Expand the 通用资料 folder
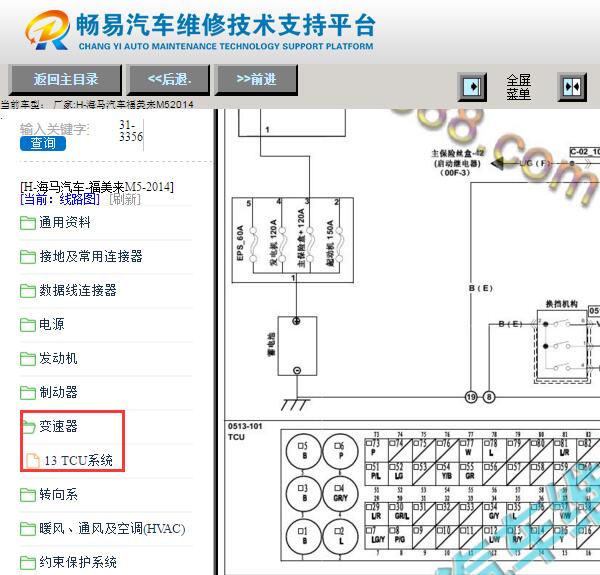600x575 pixels. tap(65, 222)
